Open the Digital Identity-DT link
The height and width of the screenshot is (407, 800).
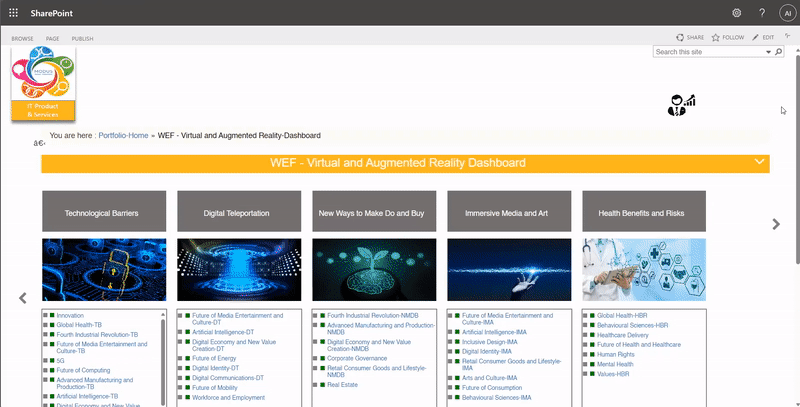click(x=215, y=368)
